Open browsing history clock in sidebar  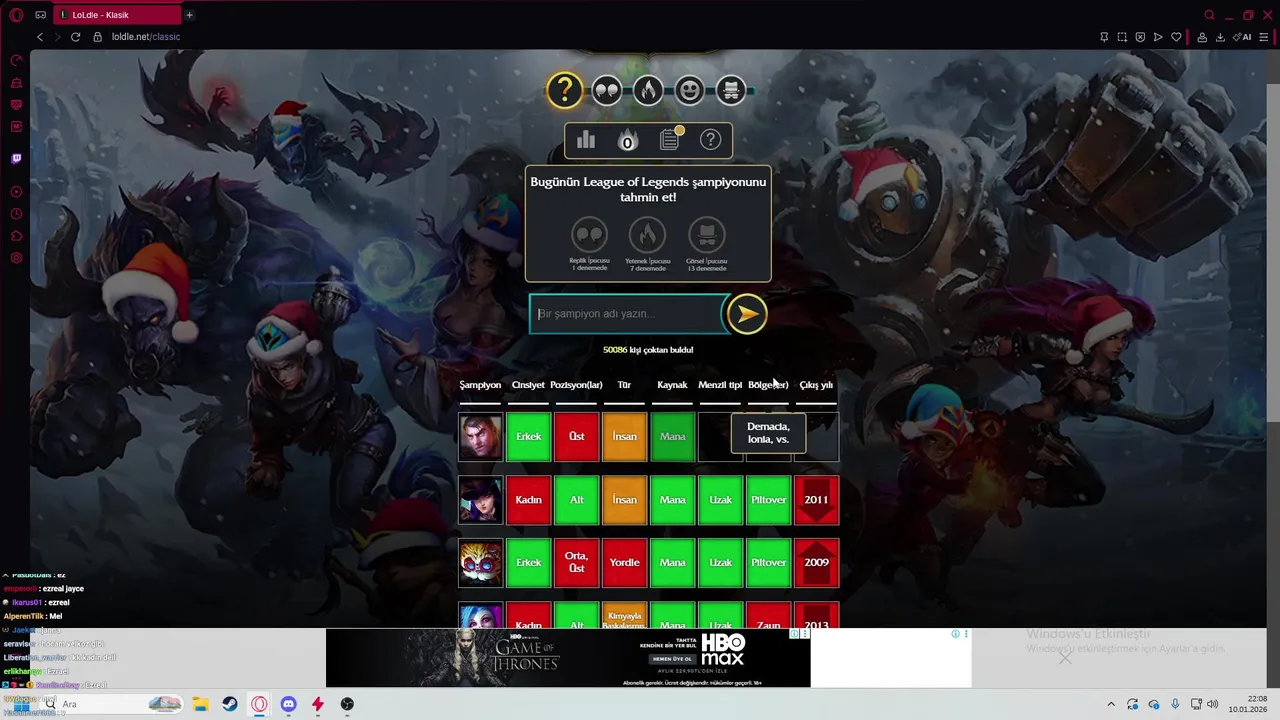tap(16, 214)
